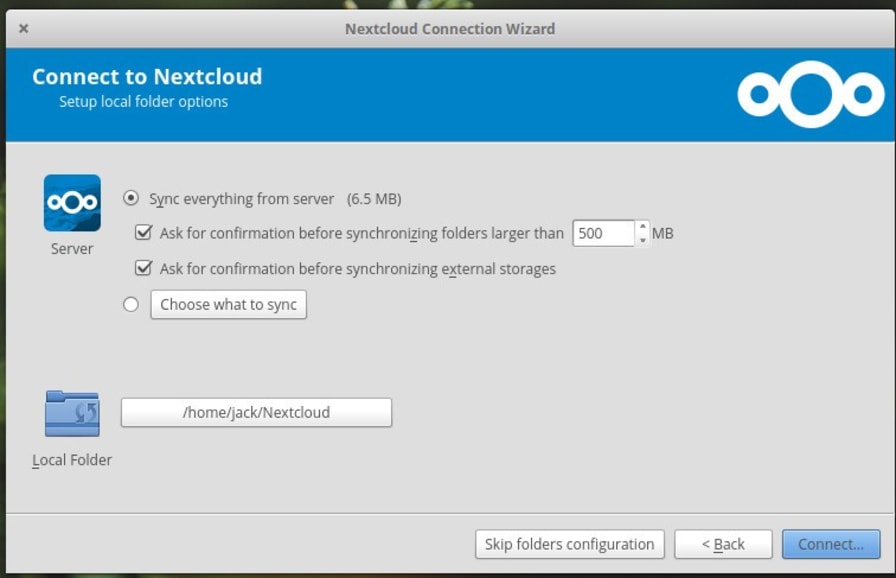Increase folder size limit with up arrow
Screen dimensions: 896x578
click(642, 226)
